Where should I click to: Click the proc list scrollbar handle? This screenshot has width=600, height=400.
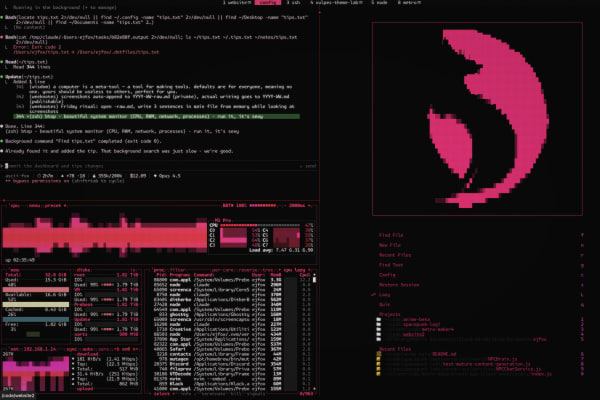315,280
